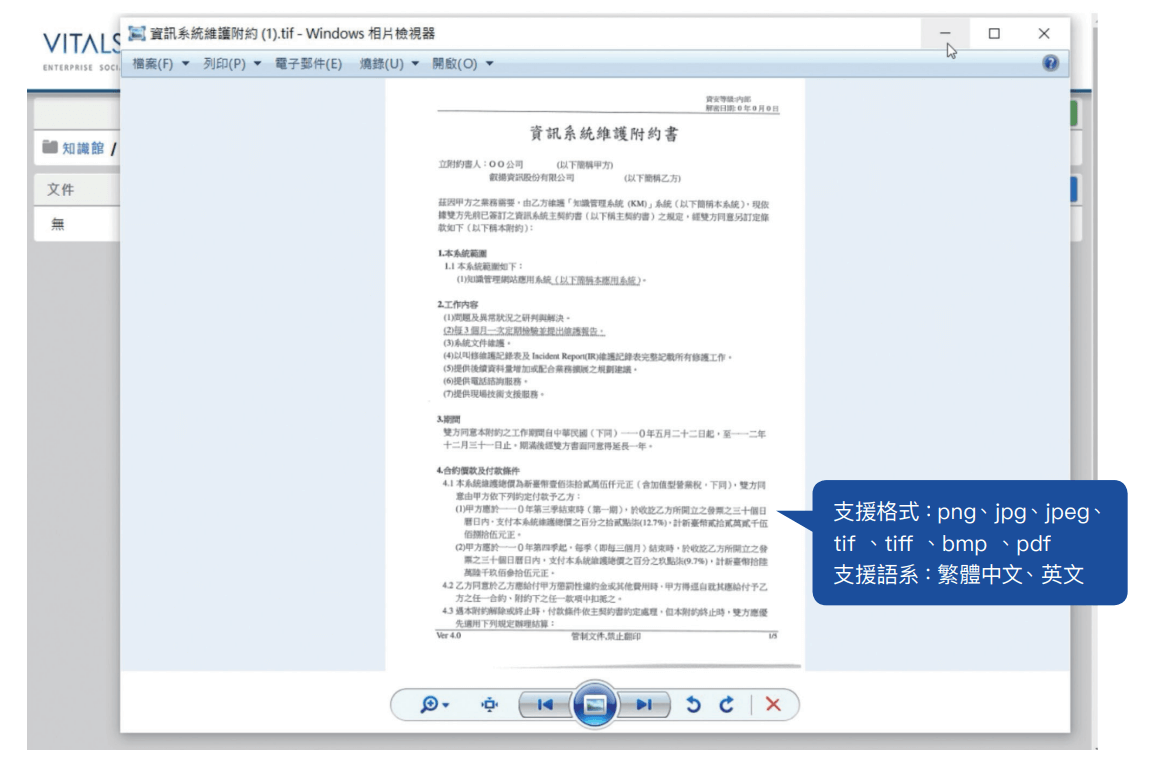Click the 文件 column header

61,190
